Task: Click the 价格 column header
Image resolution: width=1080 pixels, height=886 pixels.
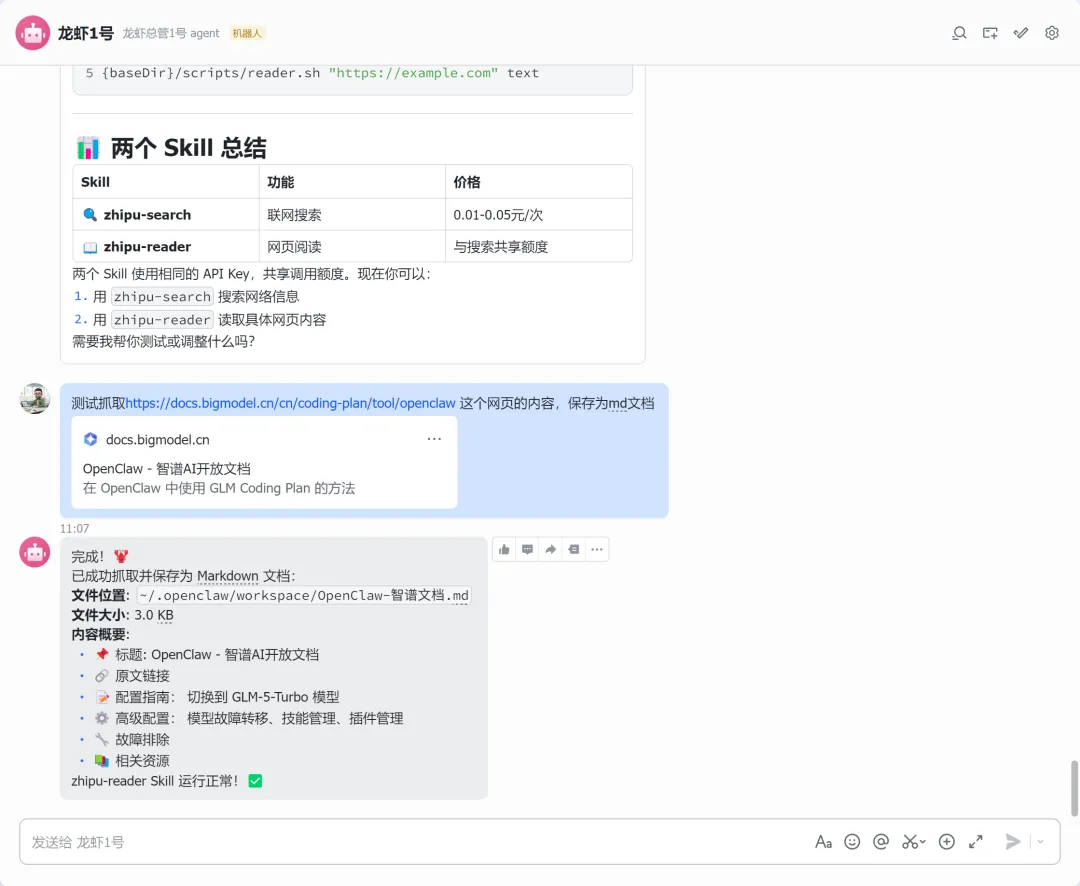Action: click(539, 182)
